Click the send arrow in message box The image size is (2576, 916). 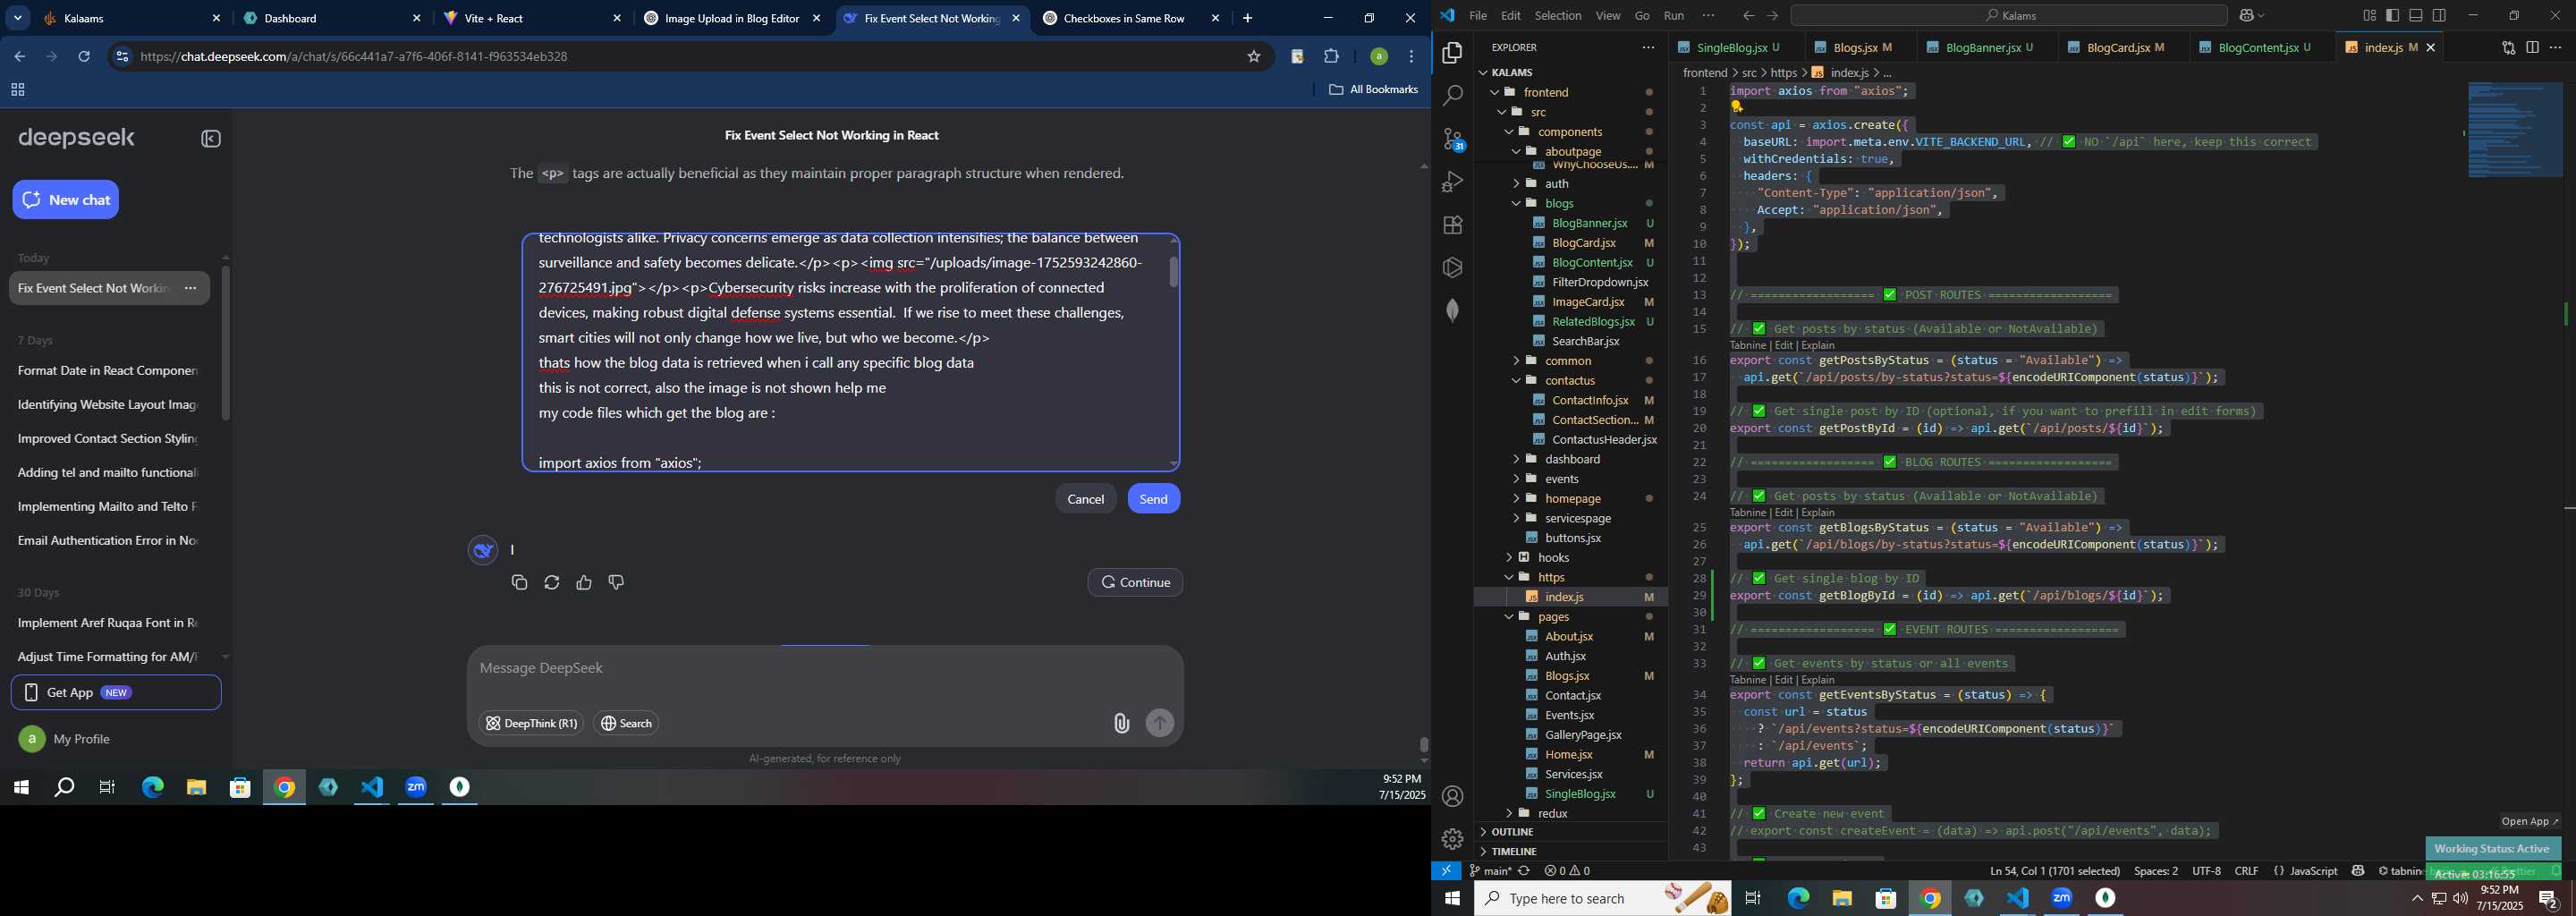[x=1160, y=723]
